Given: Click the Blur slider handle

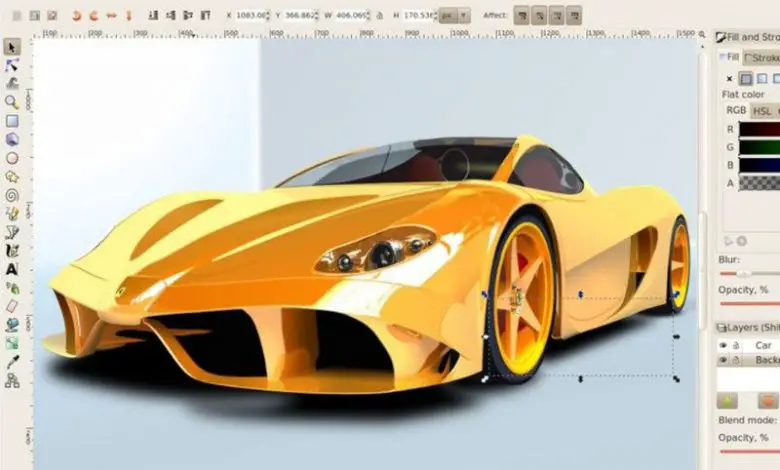Looking at the screenshot, I should (743, 274).
